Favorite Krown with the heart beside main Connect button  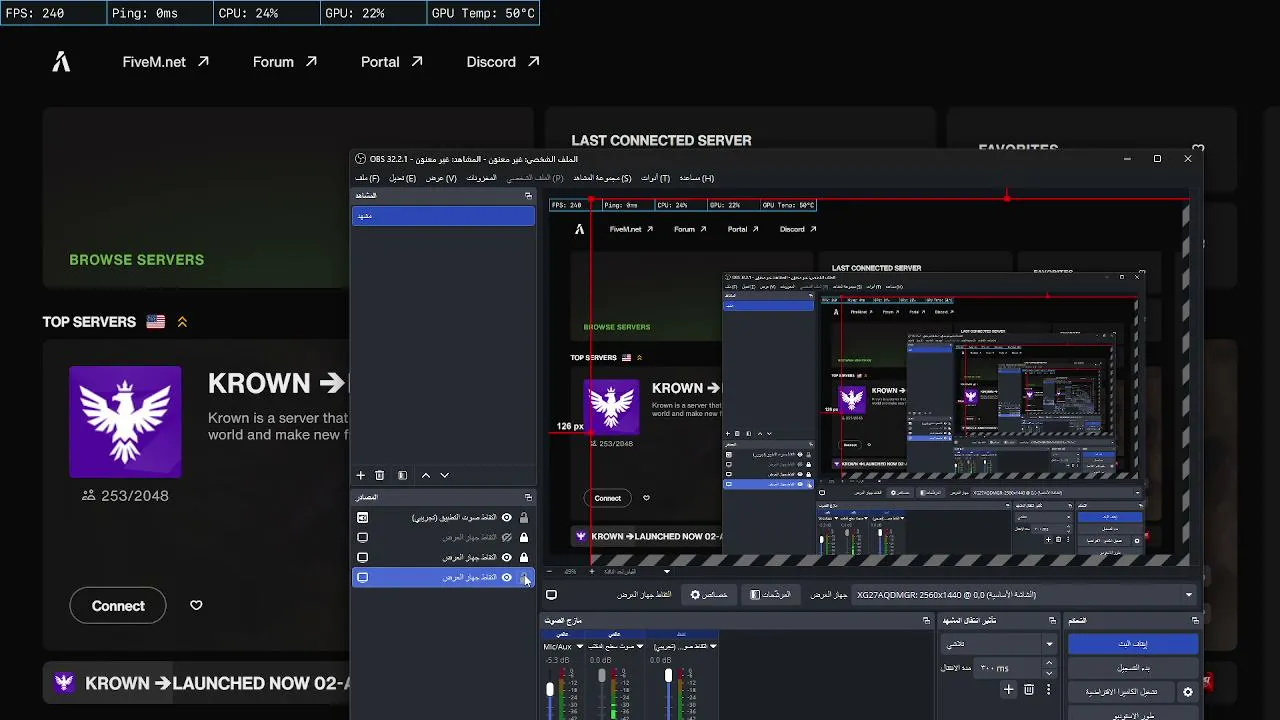(x=196, y=606)
